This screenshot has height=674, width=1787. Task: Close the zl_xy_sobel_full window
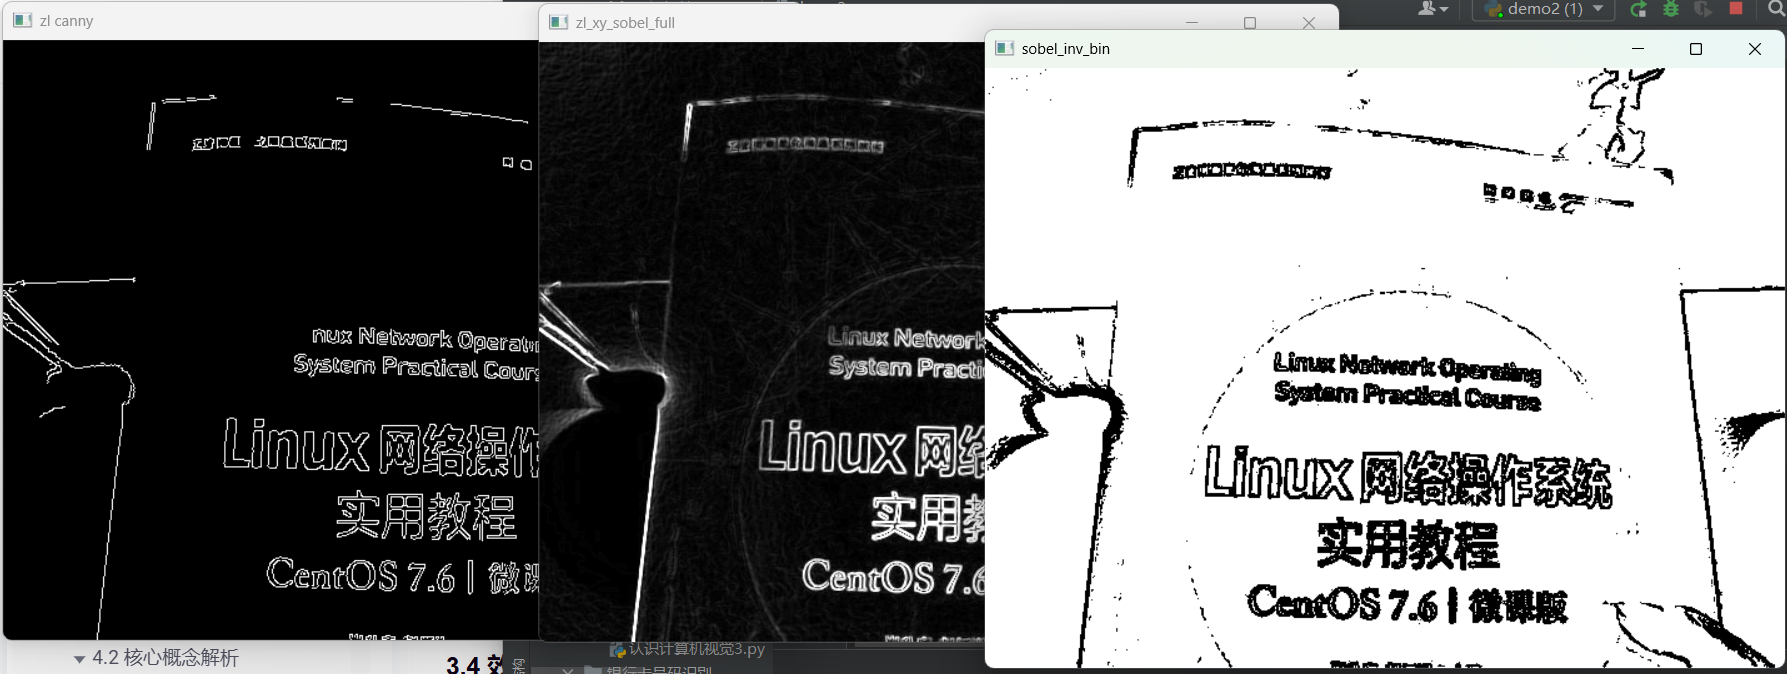pyautogui.click(x=1308, y=22)
